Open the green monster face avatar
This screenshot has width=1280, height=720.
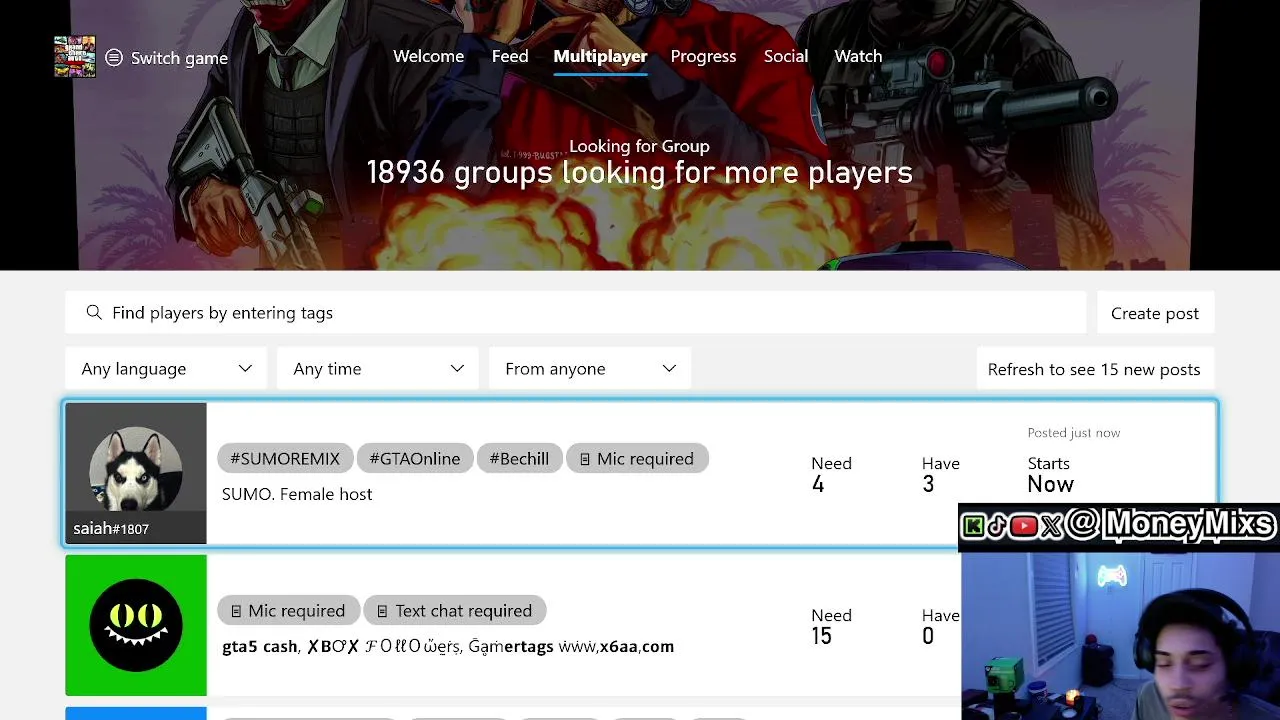(x=136, y=625)
